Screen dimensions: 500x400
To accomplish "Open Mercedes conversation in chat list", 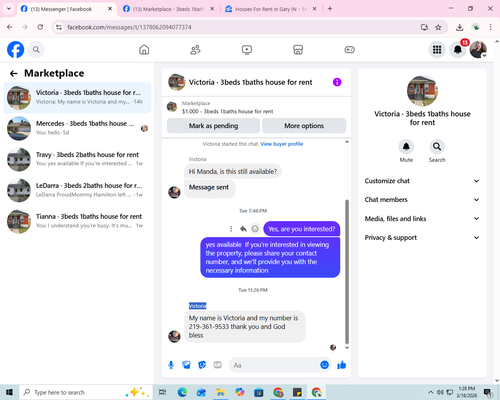I will pos(77,128).
